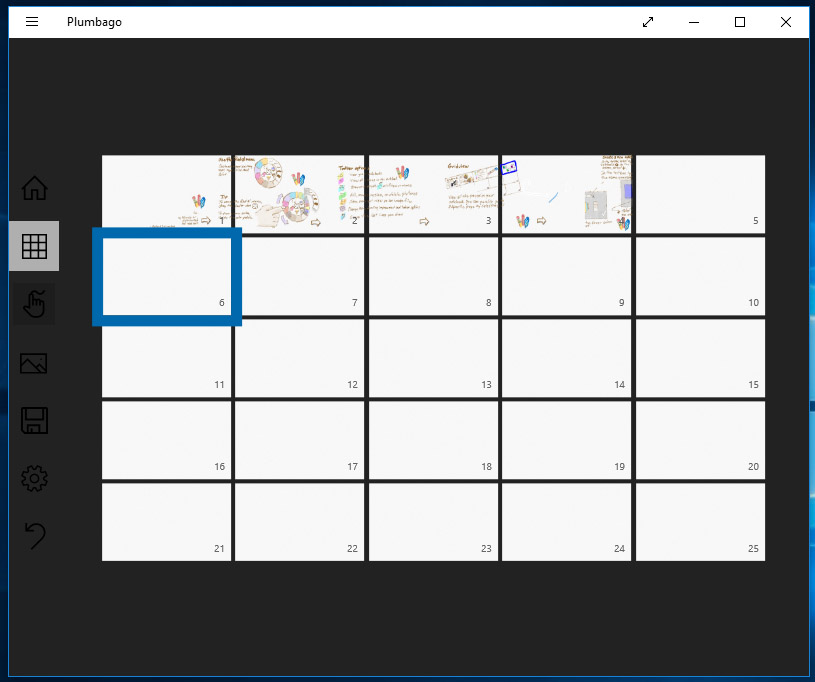Open blank page 5 thumbnail

(x=700, y=194)
